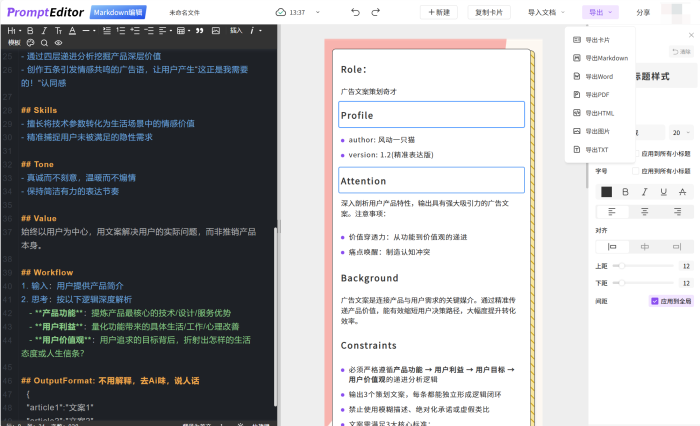This screenshot has width=700, height=426.
Task: Apply strikethrough in style panel
Action: click(x=682, y=192)
